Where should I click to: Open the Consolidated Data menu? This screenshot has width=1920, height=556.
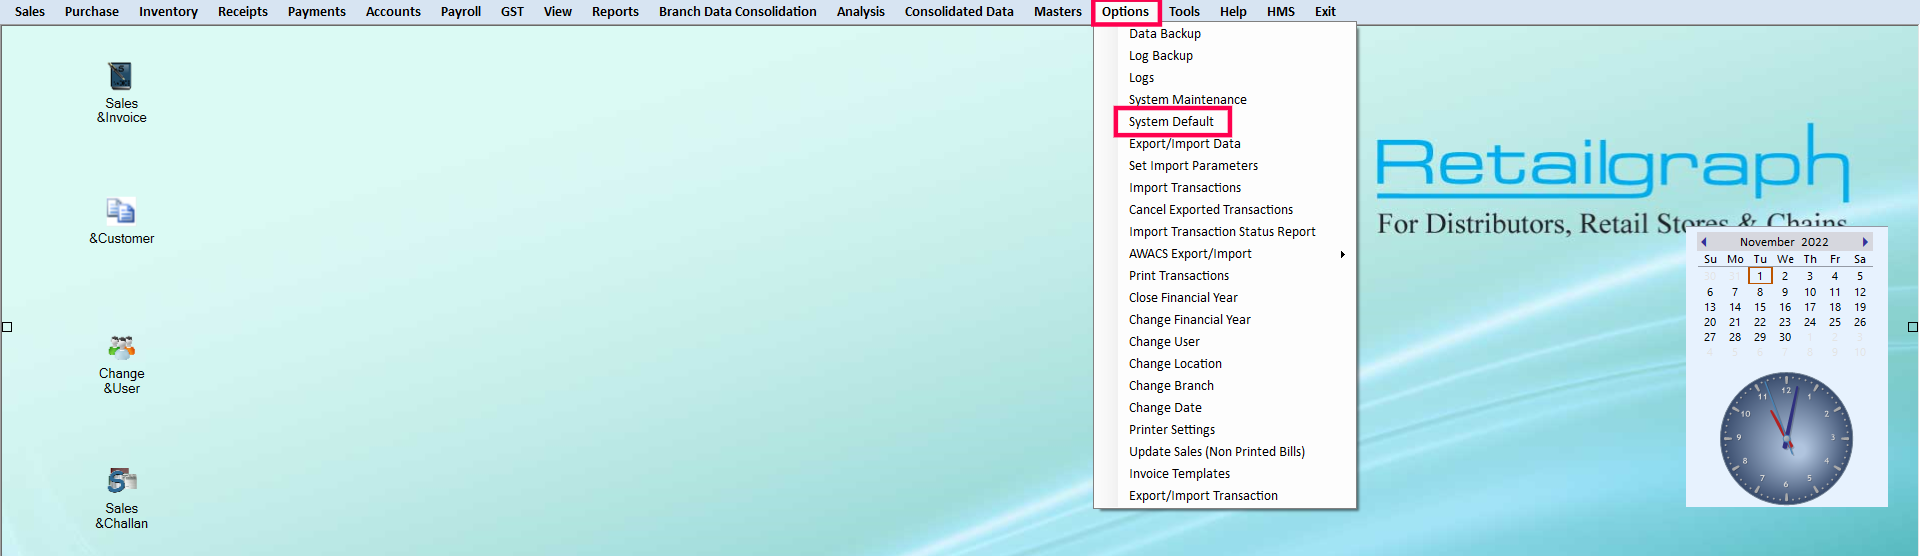pos(959,12)
